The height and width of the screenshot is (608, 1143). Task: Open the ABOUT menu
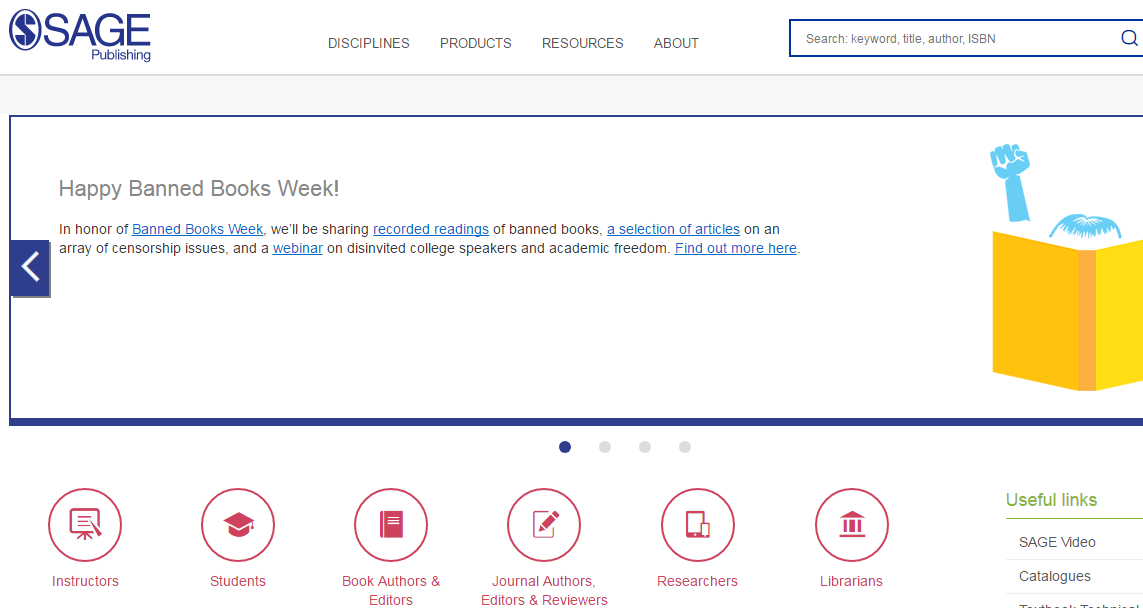click(676, 43)
